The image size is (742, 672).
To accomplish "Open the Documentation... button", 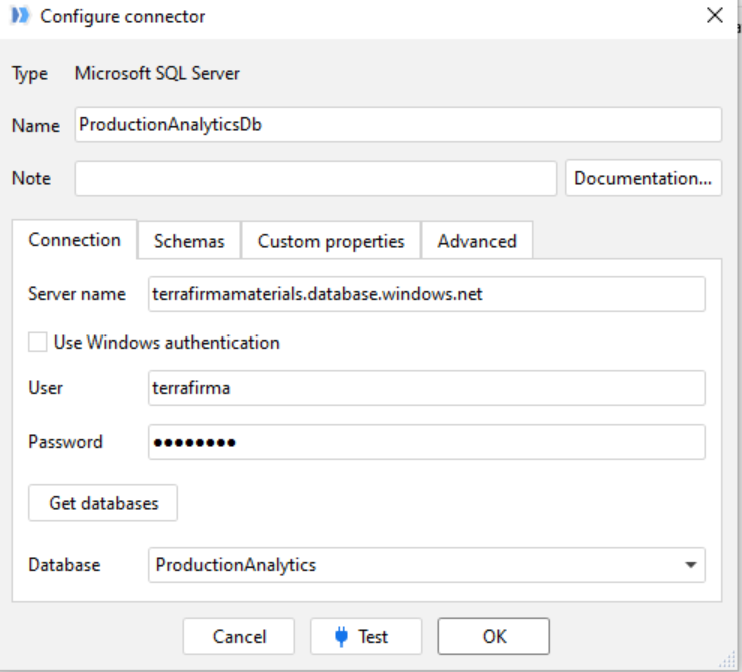I will 643,179.
